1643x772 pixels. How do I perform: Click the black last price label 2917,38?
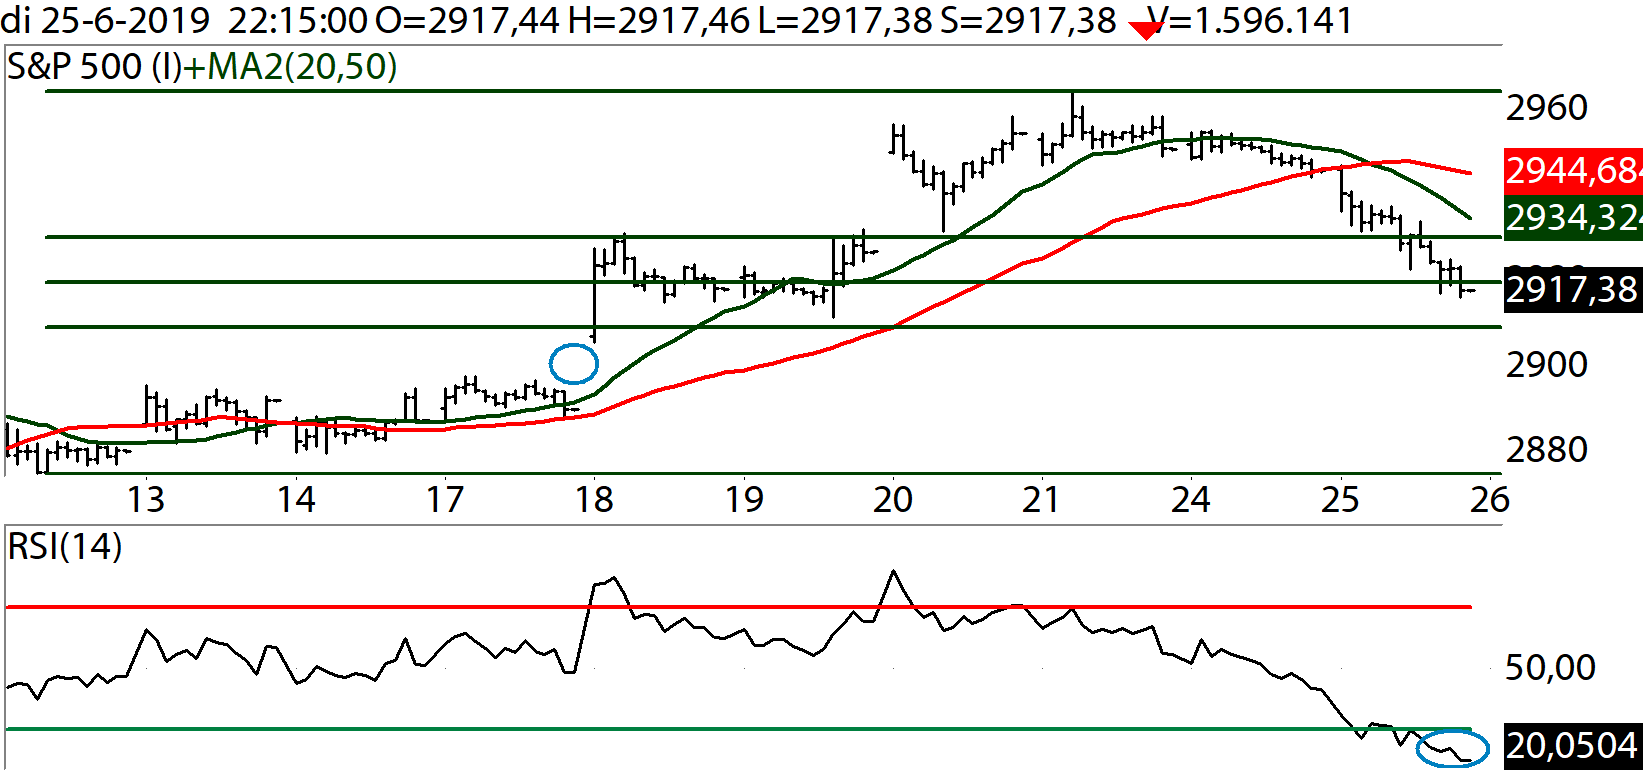[1573, 290]
